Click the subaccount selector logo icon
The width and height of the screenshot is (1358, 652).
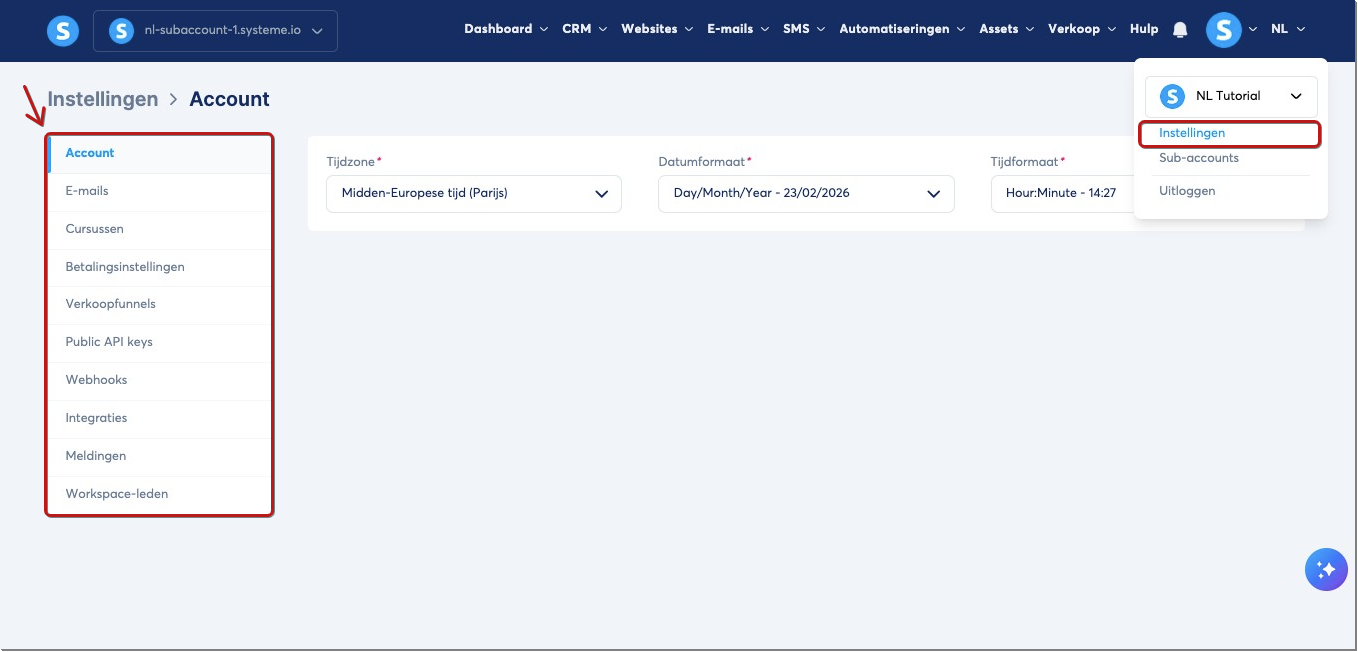pos(121,31)
